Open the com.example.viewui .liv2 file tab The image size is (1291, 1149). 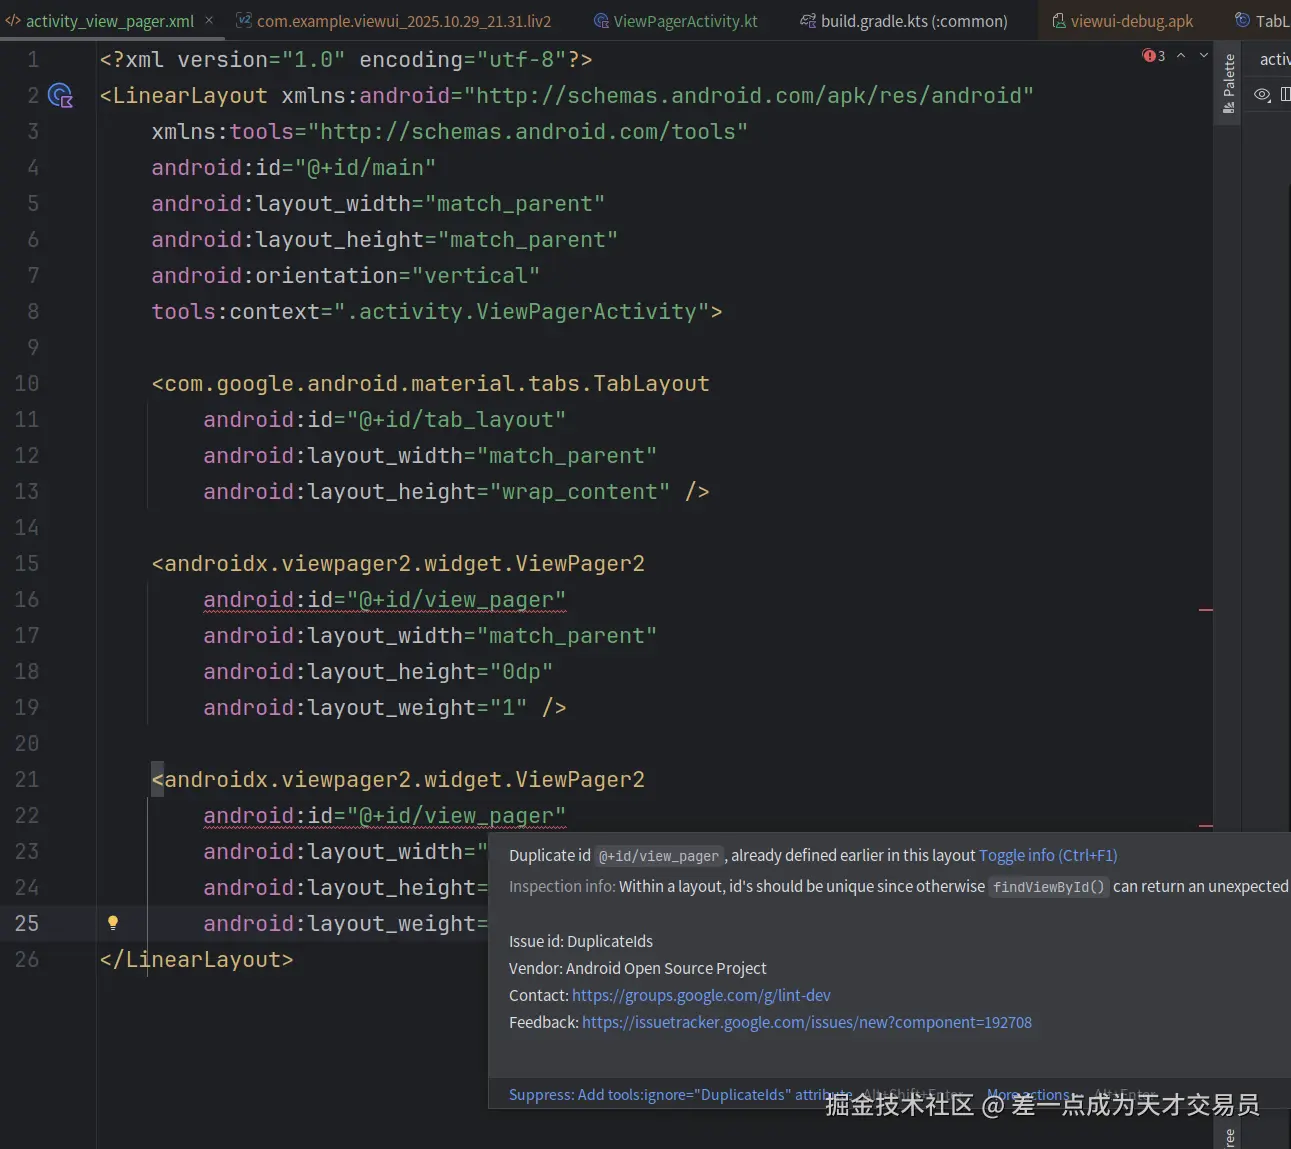point(394,21)
